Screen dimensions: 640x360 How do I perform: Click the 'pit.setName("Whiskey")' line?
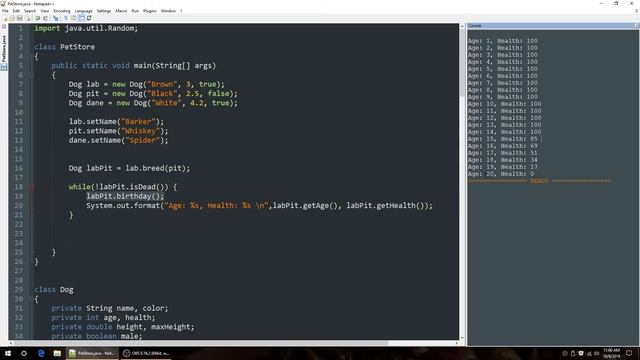pyautogui.click(x=118, y=131)
